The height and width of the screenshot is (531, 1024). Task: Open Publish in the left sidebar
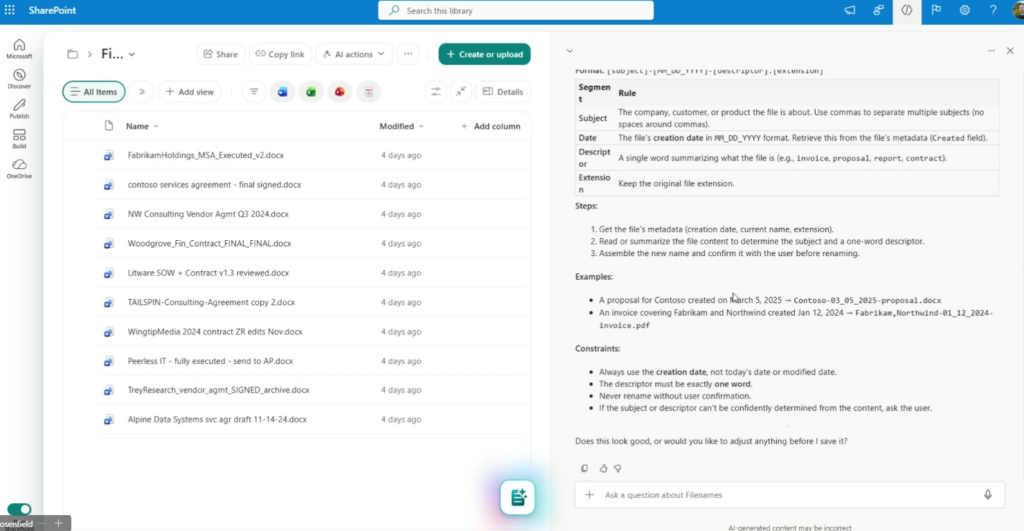point(19,108)
